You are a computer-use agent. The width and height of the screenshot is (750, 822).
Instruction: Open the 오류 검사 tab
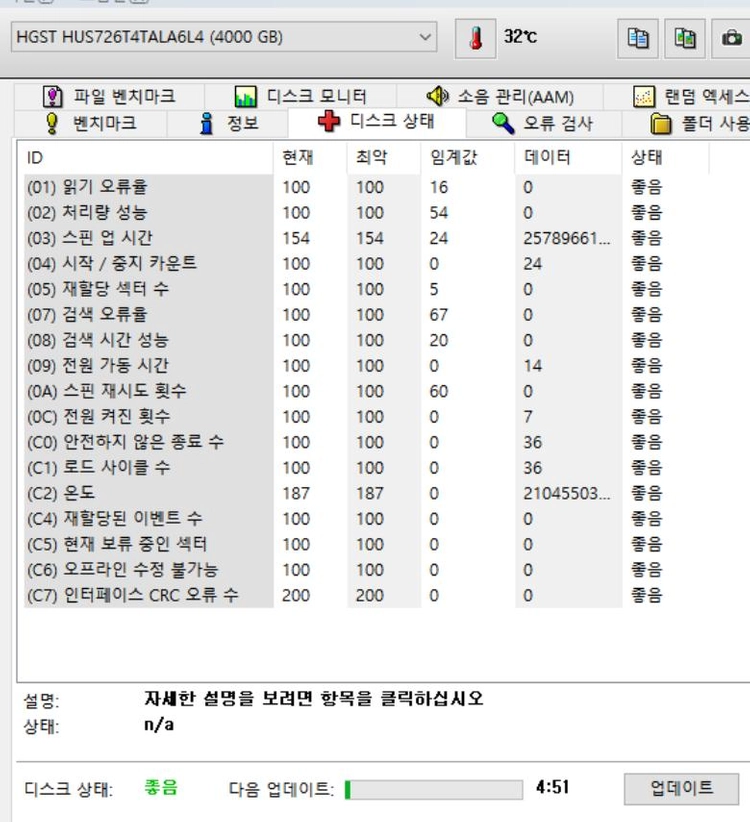coord(543,123)
